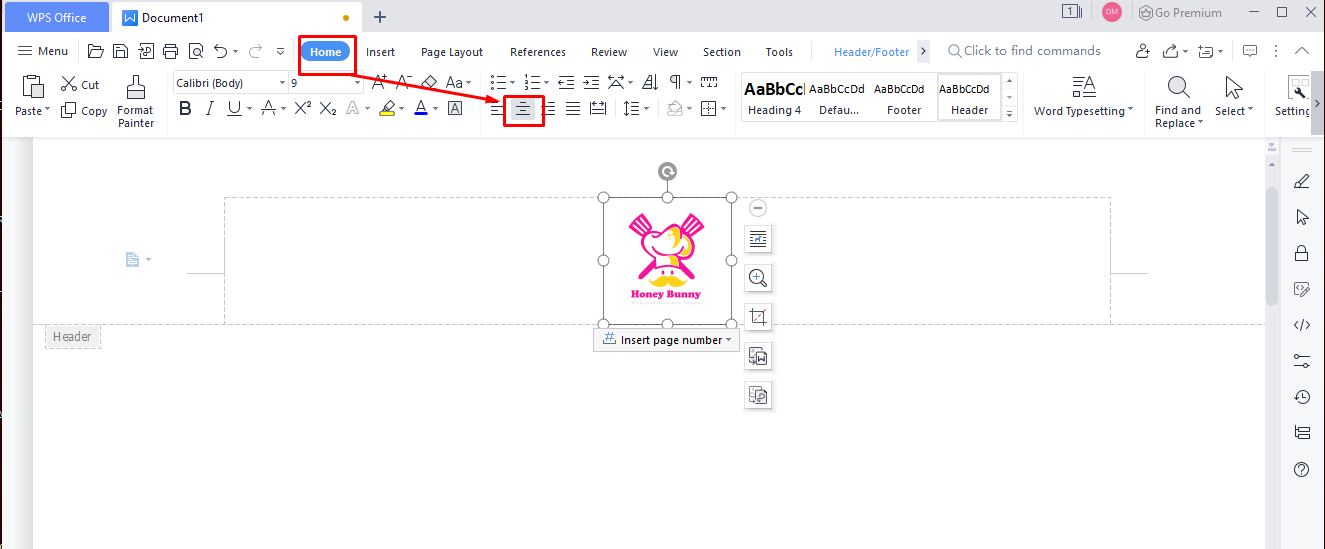This screenshot has height=549, width=1325.
Task: Toggle Italic formatting
Action: pos(209,108)
